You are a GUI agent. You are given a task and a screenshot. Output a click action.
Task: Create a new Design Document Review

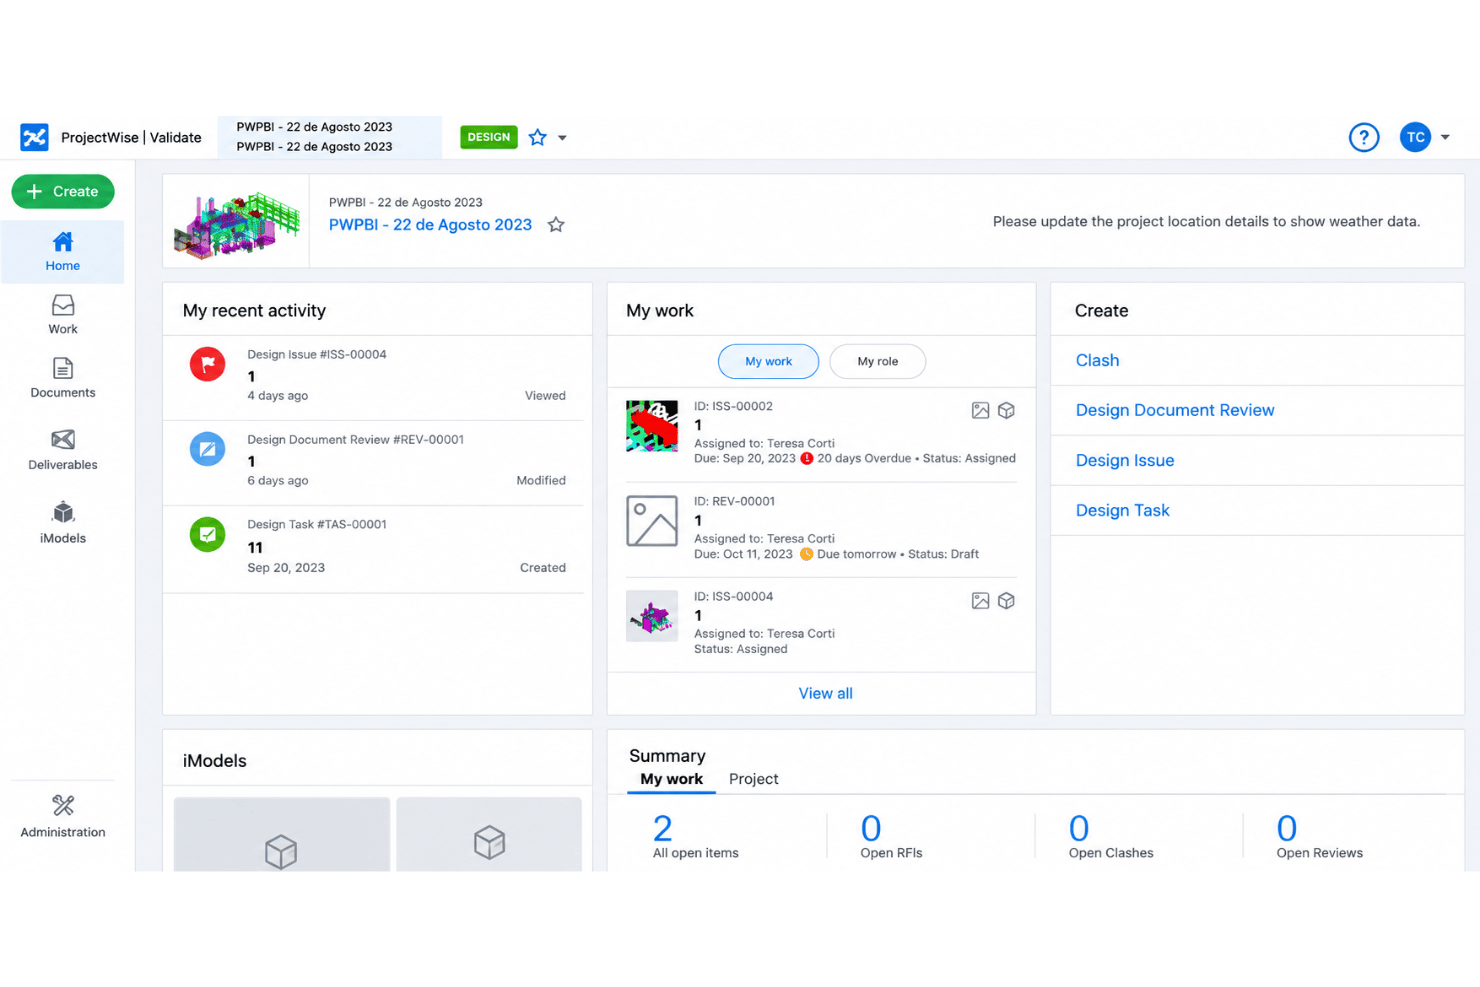[x=1175, y=410]
